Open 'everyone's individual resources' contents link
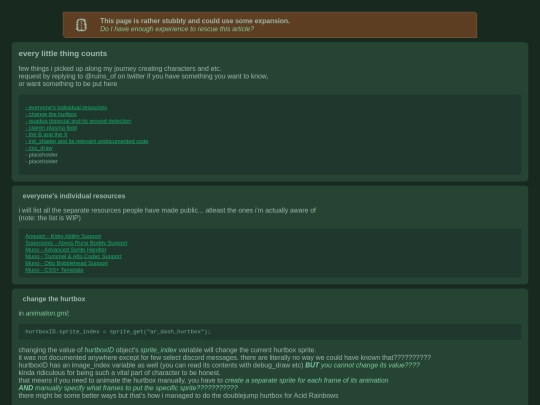 coord(66,107)
